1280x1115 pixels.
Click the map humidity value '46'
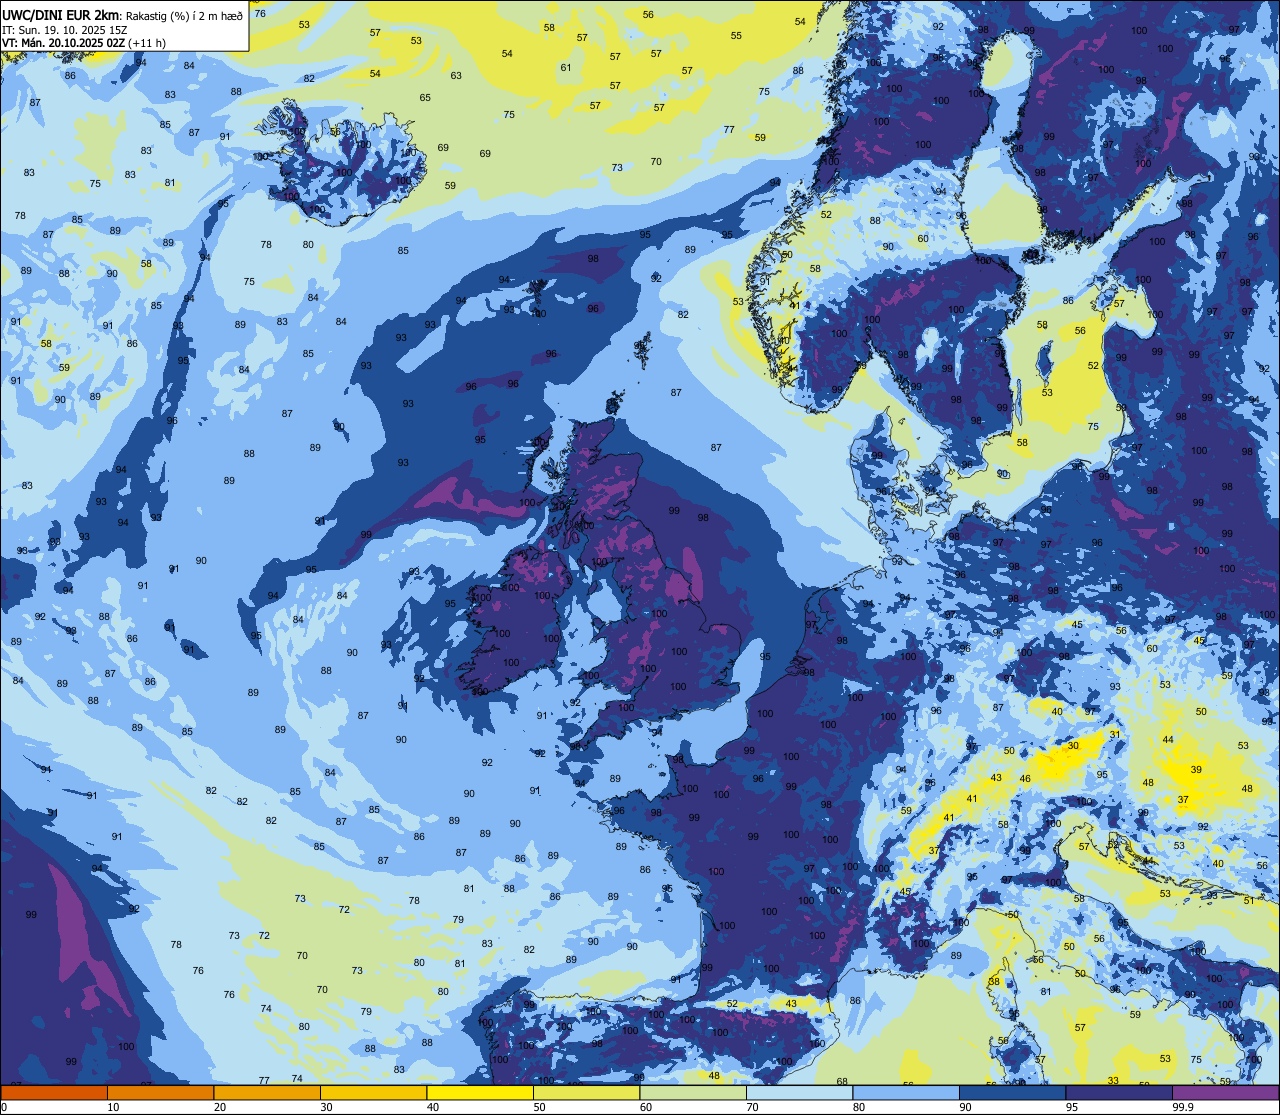click(1025, 779)
